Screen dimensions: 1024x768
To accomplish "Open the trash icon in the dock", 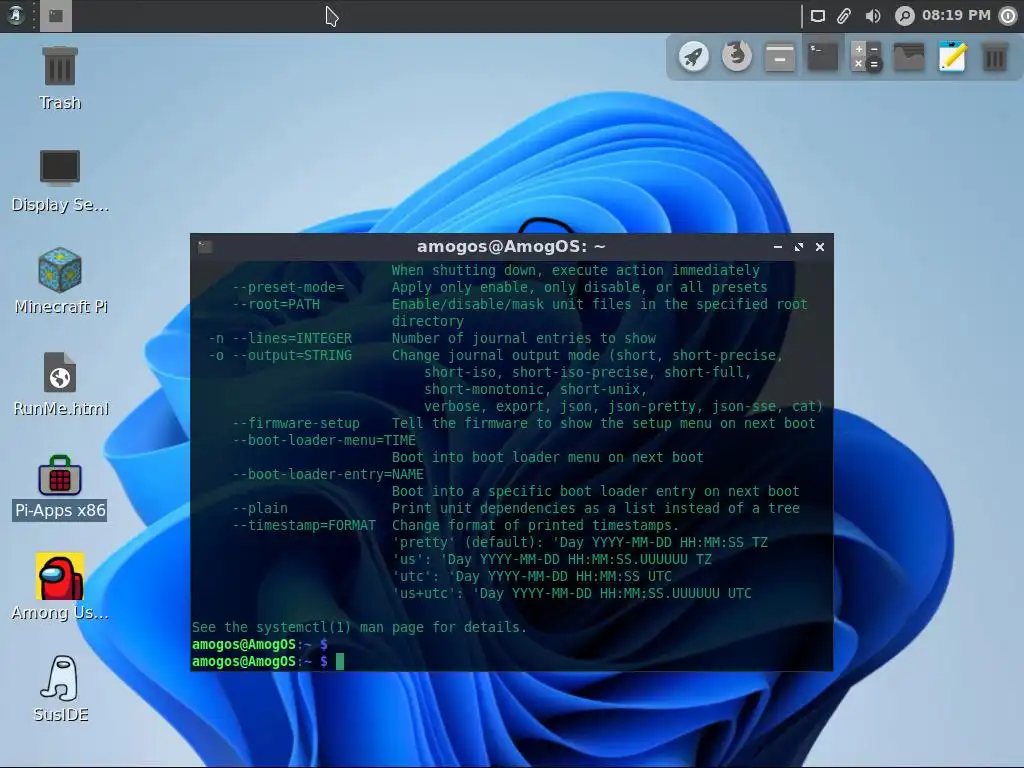I will click(x=995, y=56).
